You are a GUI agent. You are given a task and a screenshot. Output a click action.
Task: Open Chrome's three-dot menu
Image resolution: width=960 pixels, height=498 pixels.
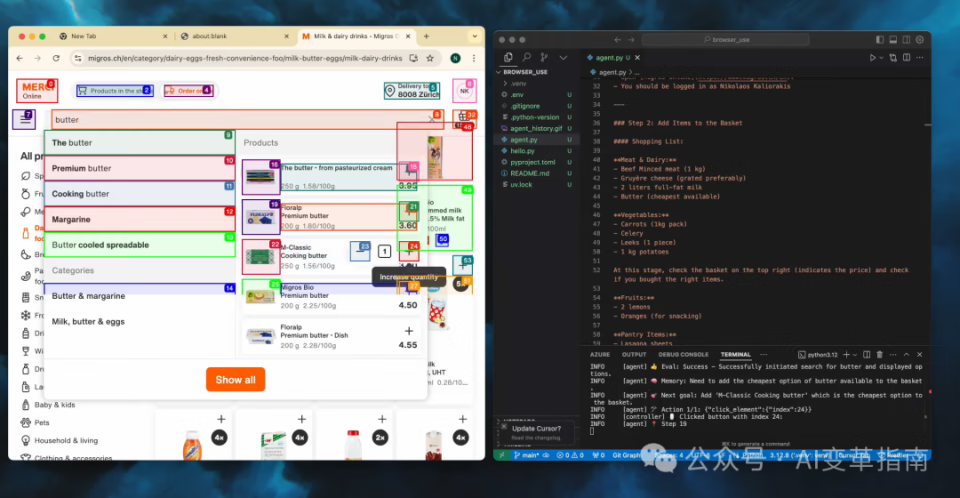click(473, 58)
